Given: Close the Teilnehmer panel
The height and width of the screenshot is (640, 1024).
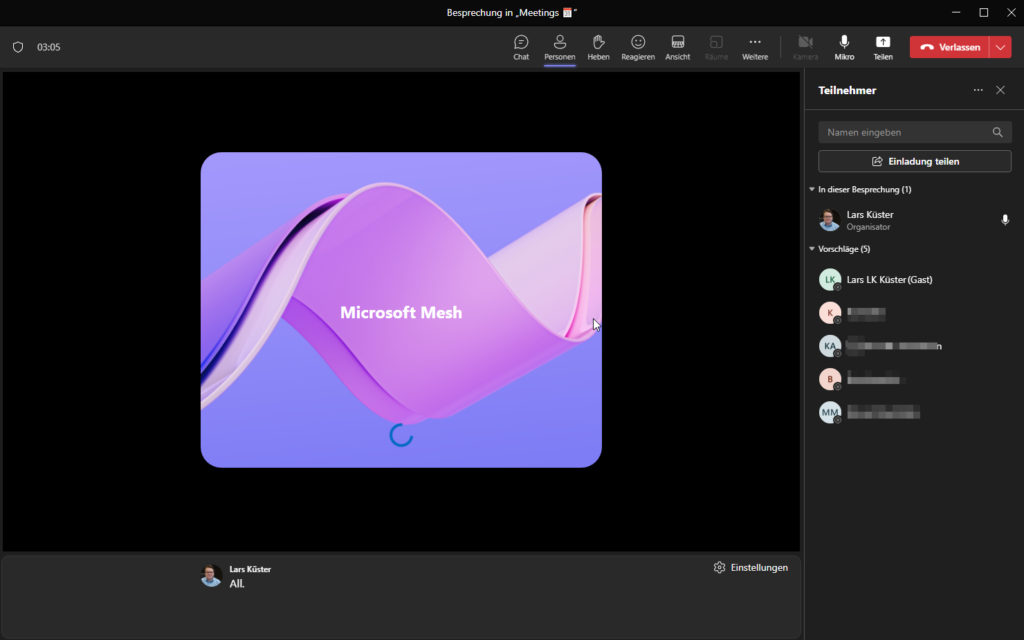Looking at the screenshot, I should click(1000, 90).
